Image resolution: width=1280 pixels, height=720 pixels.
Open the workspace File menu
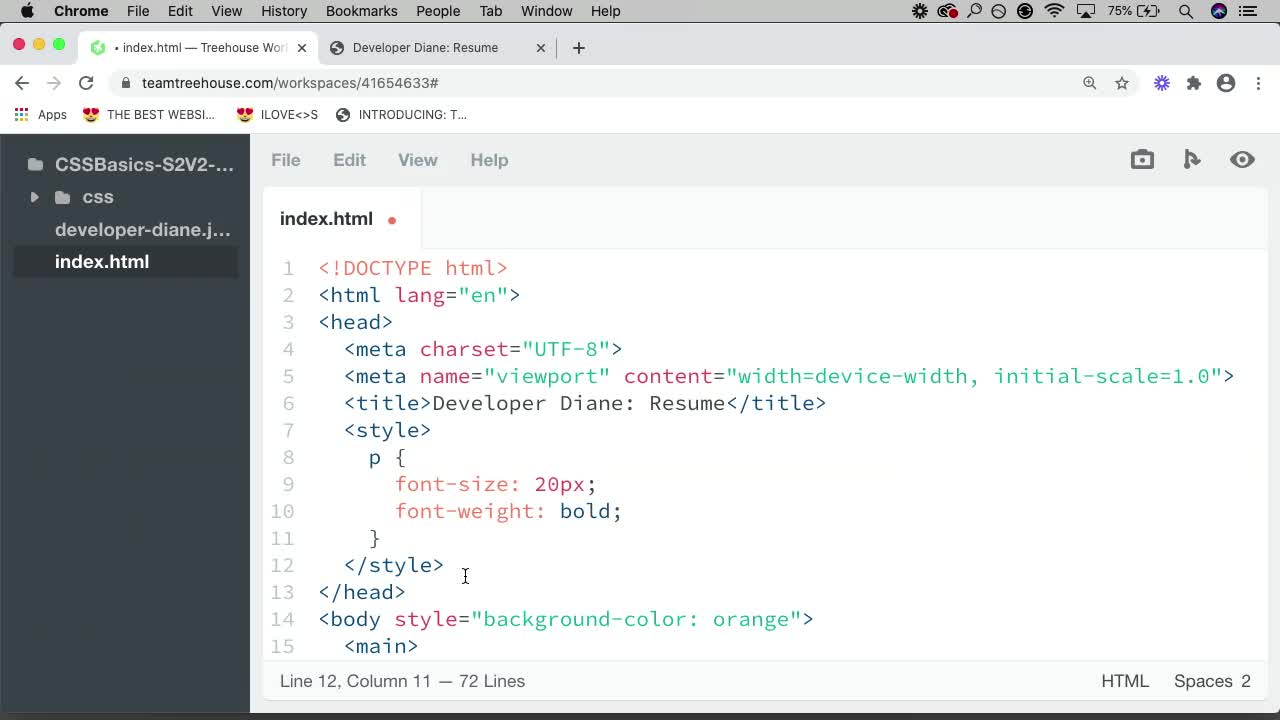tap(286, 160)
